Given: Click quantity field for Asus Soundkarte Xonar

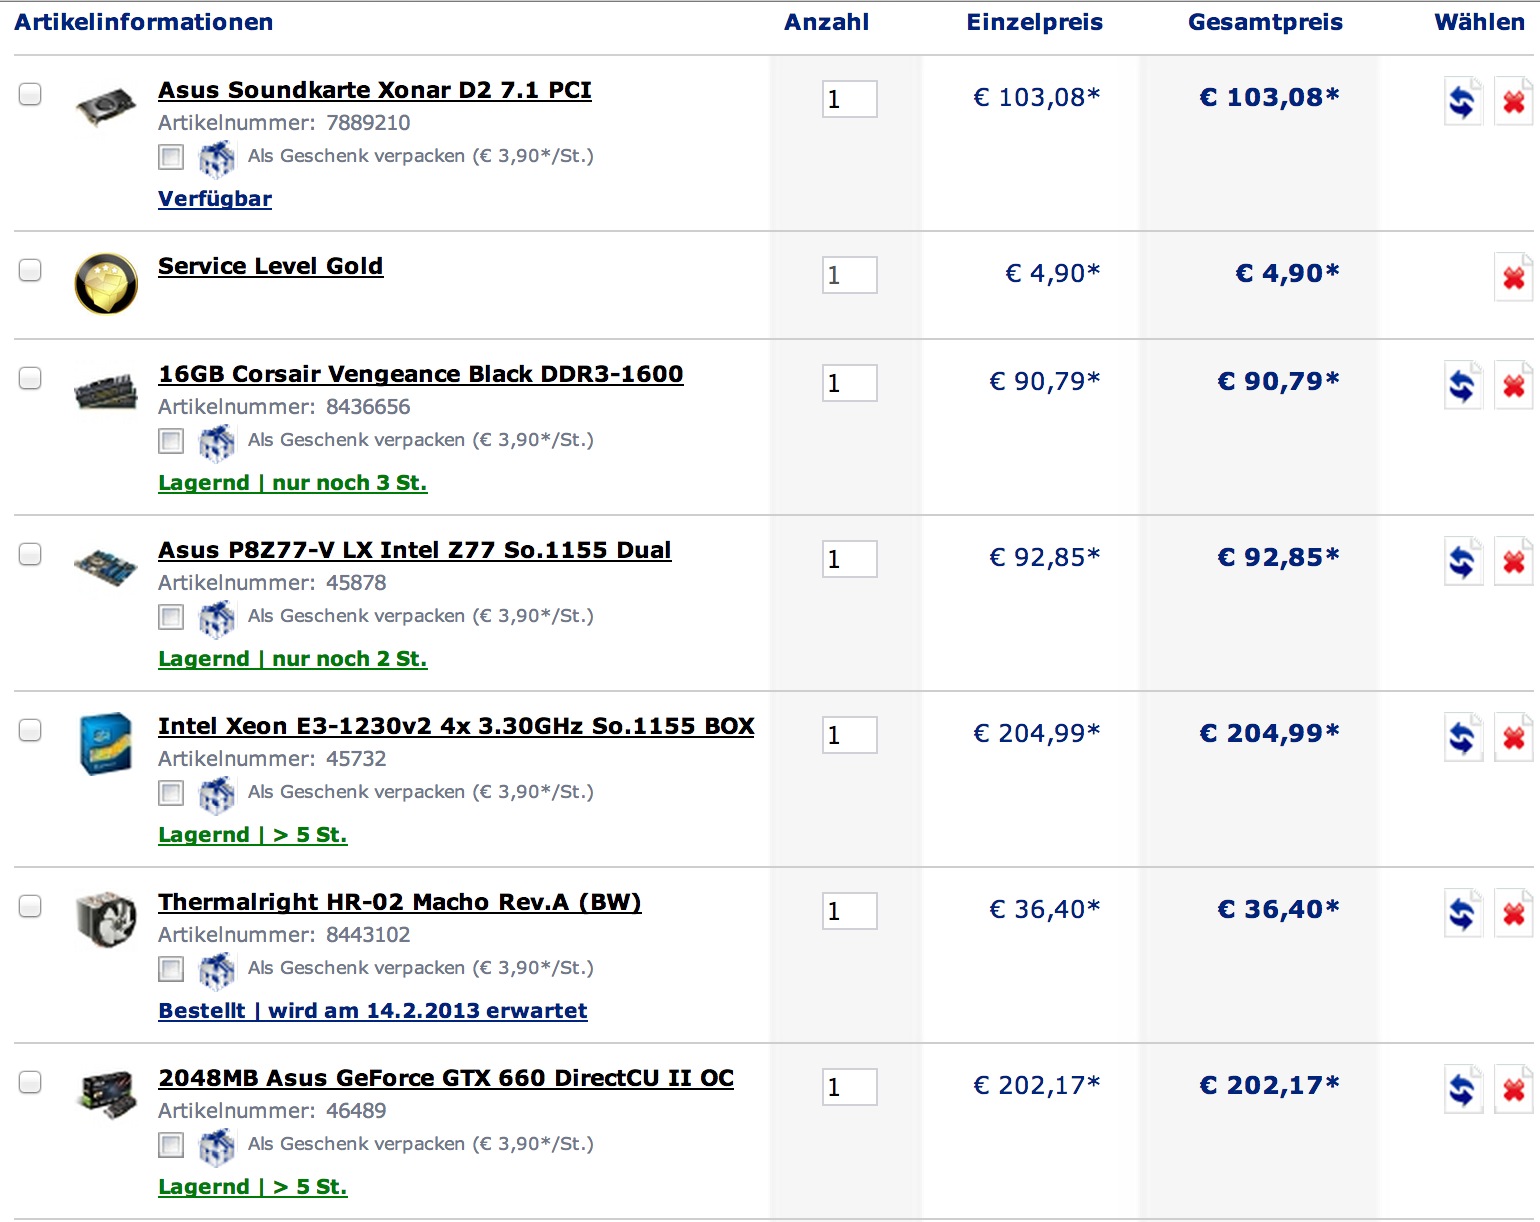Looking at the screenshot, I should [x=850, y=99].
